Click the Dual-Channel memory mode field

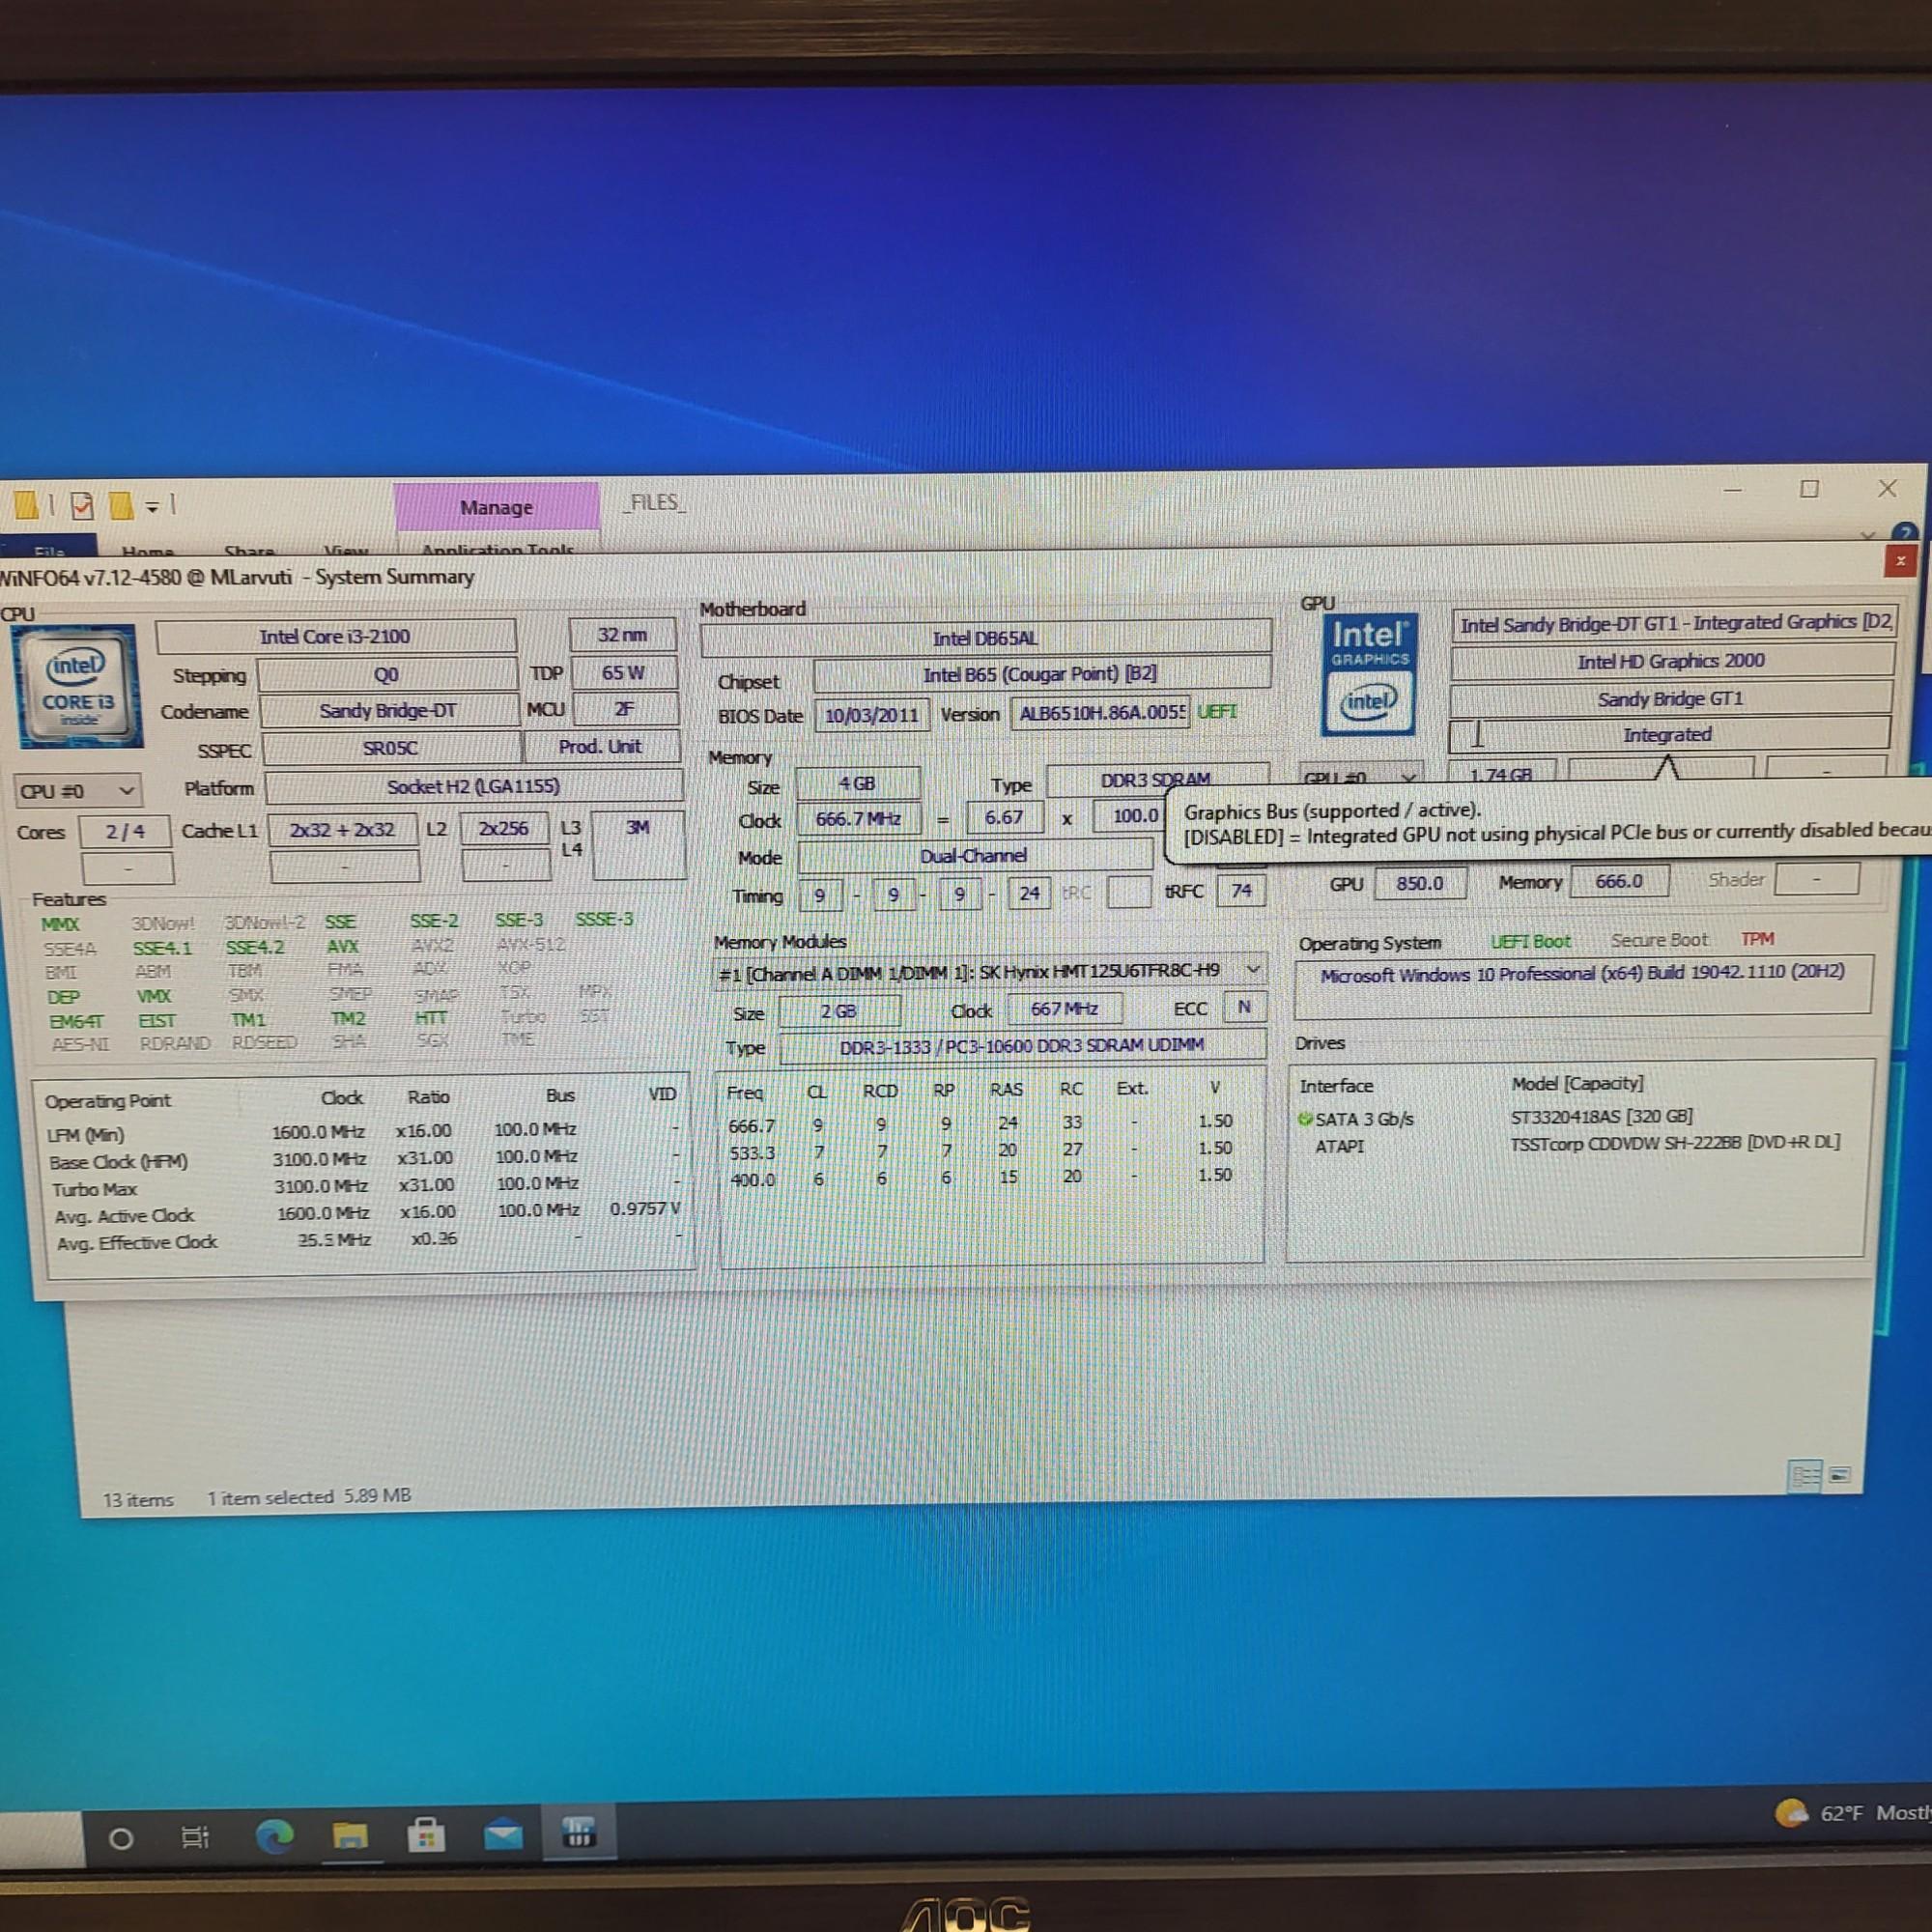(975, 856)
